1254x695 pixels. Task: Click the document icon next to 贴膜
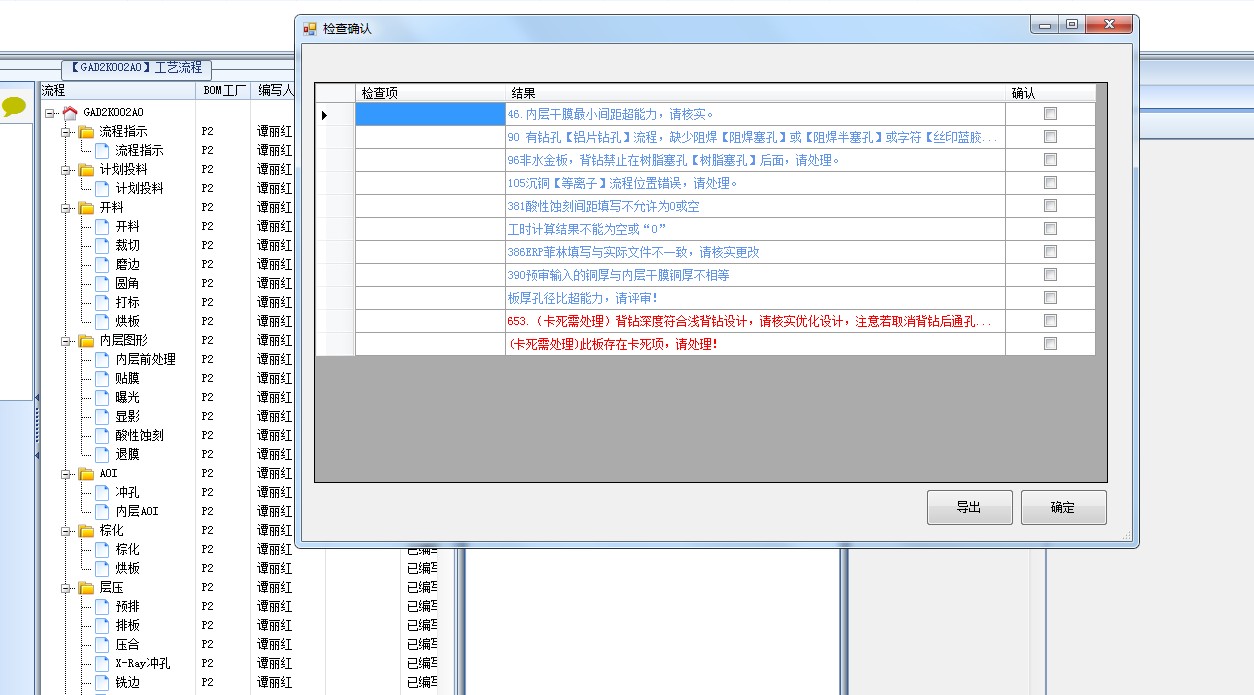coord(102,378)
